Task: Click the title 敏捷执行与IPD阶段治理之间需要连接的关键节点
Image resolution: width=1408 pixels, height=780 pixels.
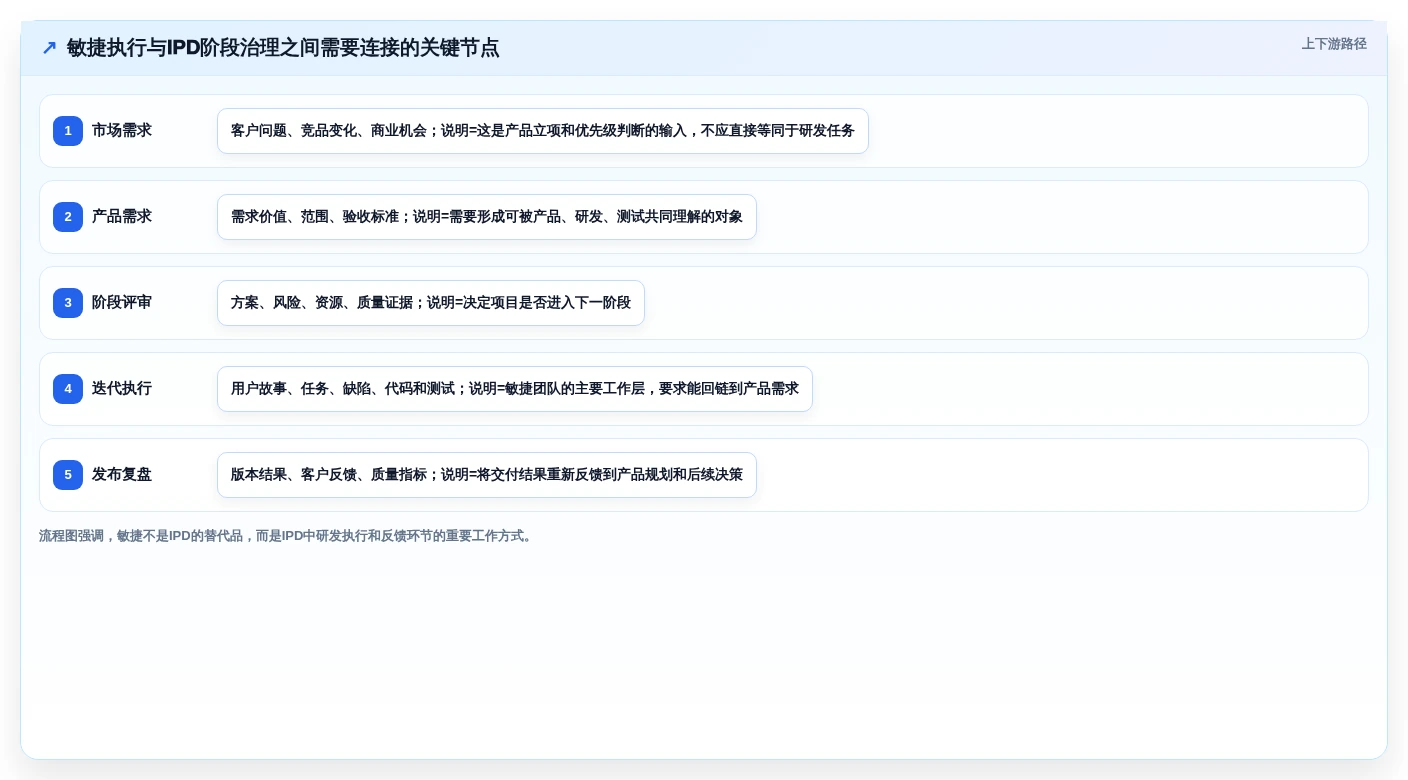Action: pyautogui.click(x=283, y=48)
